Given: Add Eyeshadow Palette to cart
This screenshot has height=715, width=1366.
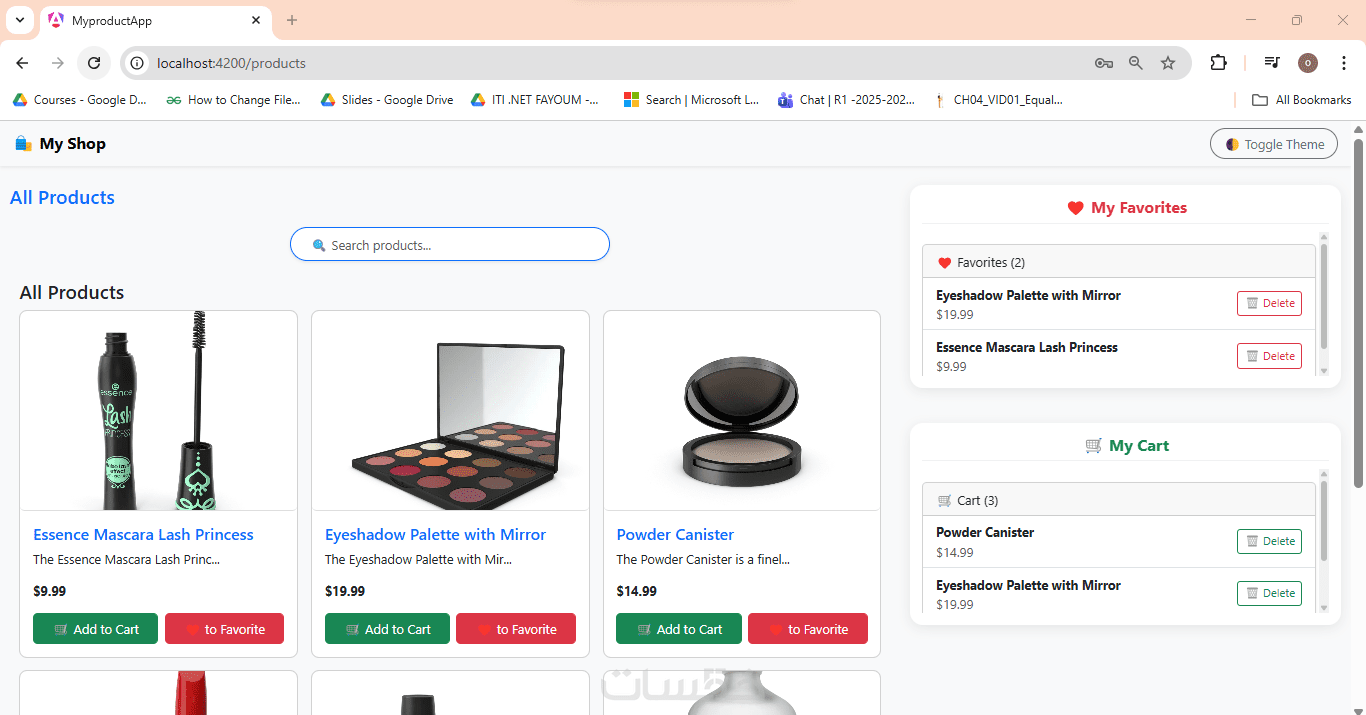Looking at the screenshot, I should click(387, 629).
